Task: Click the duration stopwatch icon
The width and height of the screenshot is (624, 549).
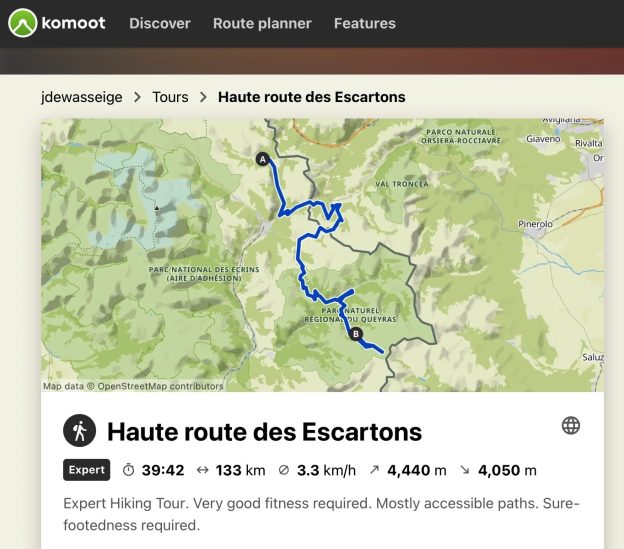Action: coord(128,470)
